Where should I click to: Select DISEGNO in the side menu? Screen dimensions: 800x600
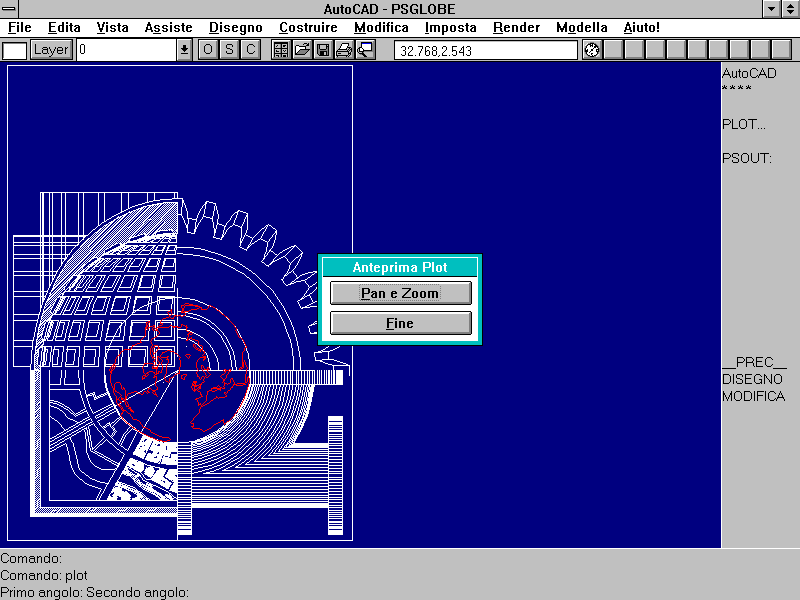[x=752, y=379]
